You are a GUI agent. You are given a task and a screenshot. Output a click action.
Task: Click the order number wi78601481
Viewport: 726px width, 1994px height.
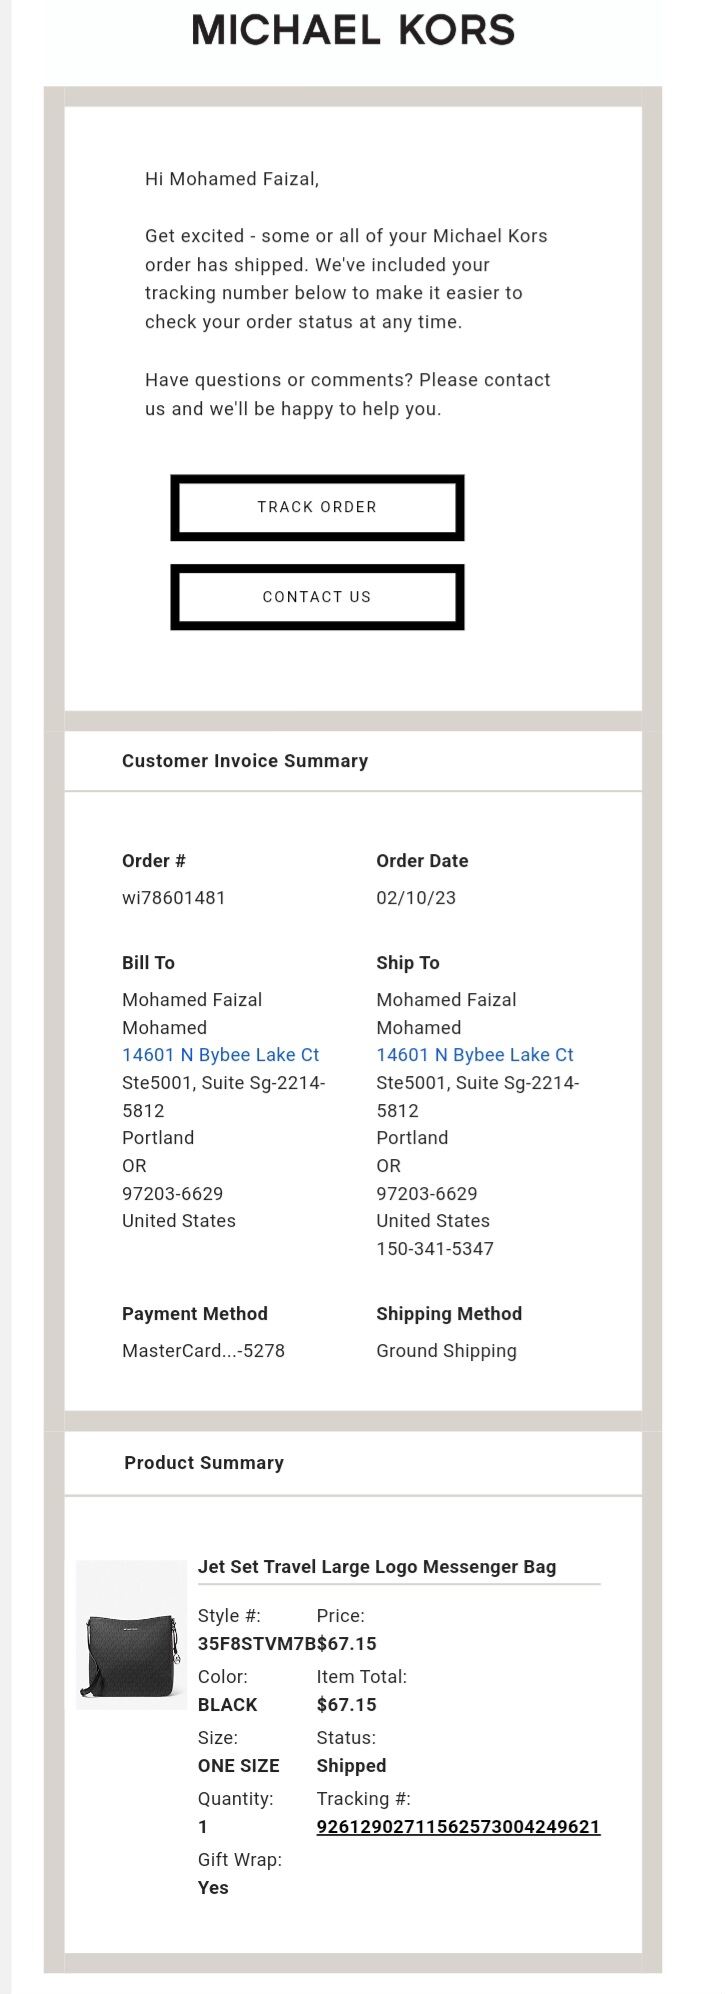[x=173, y=898]
